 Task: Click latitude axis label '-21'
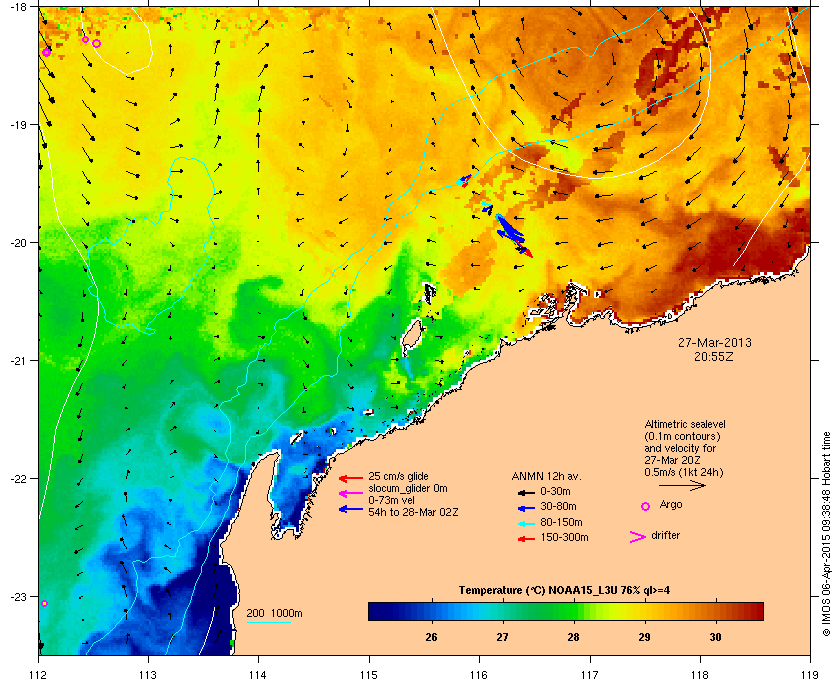pyautogui.click(x=19, y=361)
